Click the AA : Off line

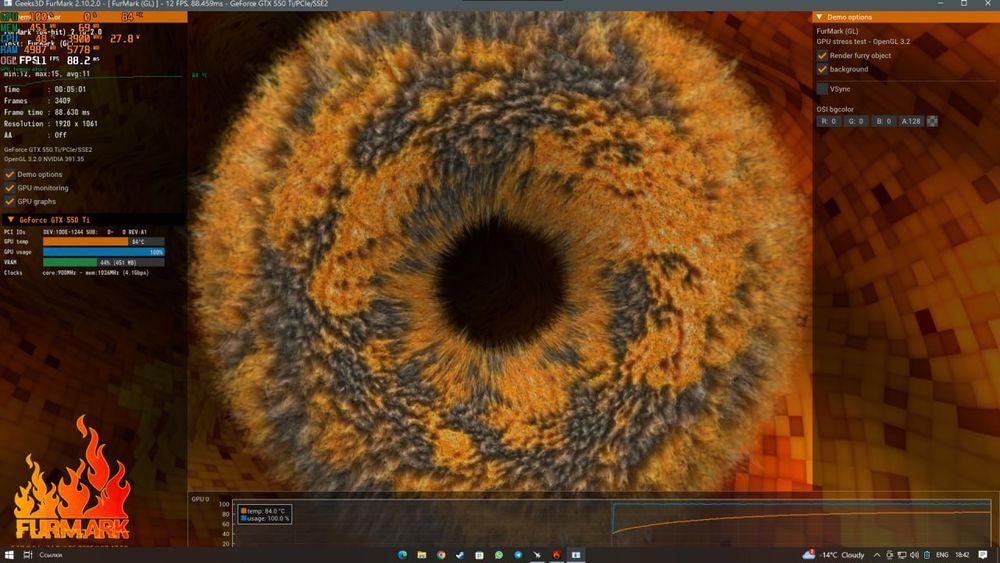35,135
